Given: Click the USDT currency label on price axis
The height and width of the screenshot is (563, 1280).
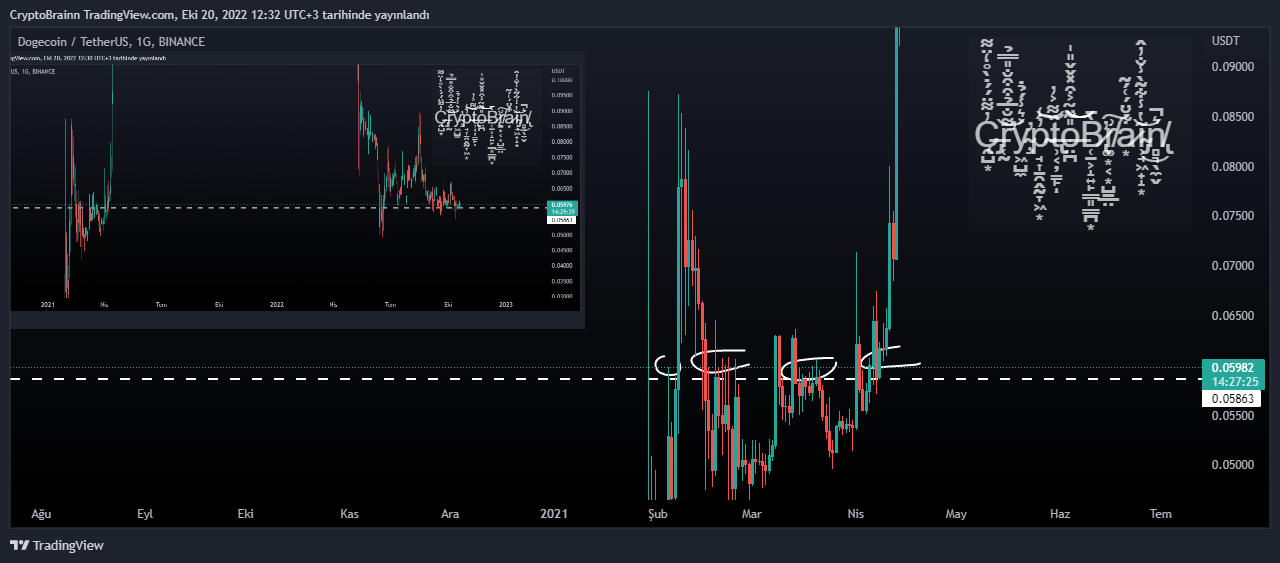Looking at the screenshot, I should 1225,41.
